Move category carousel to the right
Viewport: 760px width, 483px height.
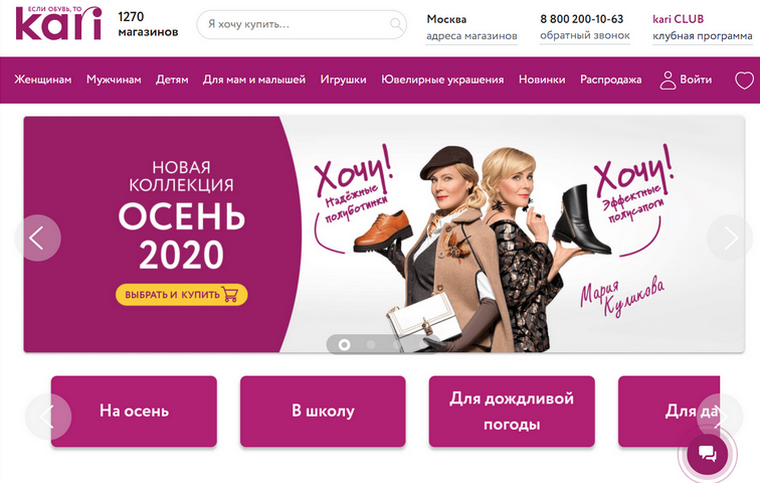(x=720, y=417)
